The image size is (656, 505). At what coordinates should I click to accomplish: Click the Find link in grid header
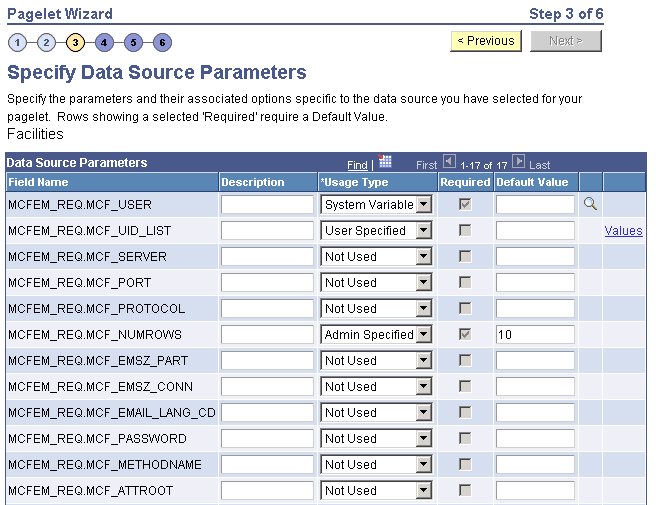point(357,164)
